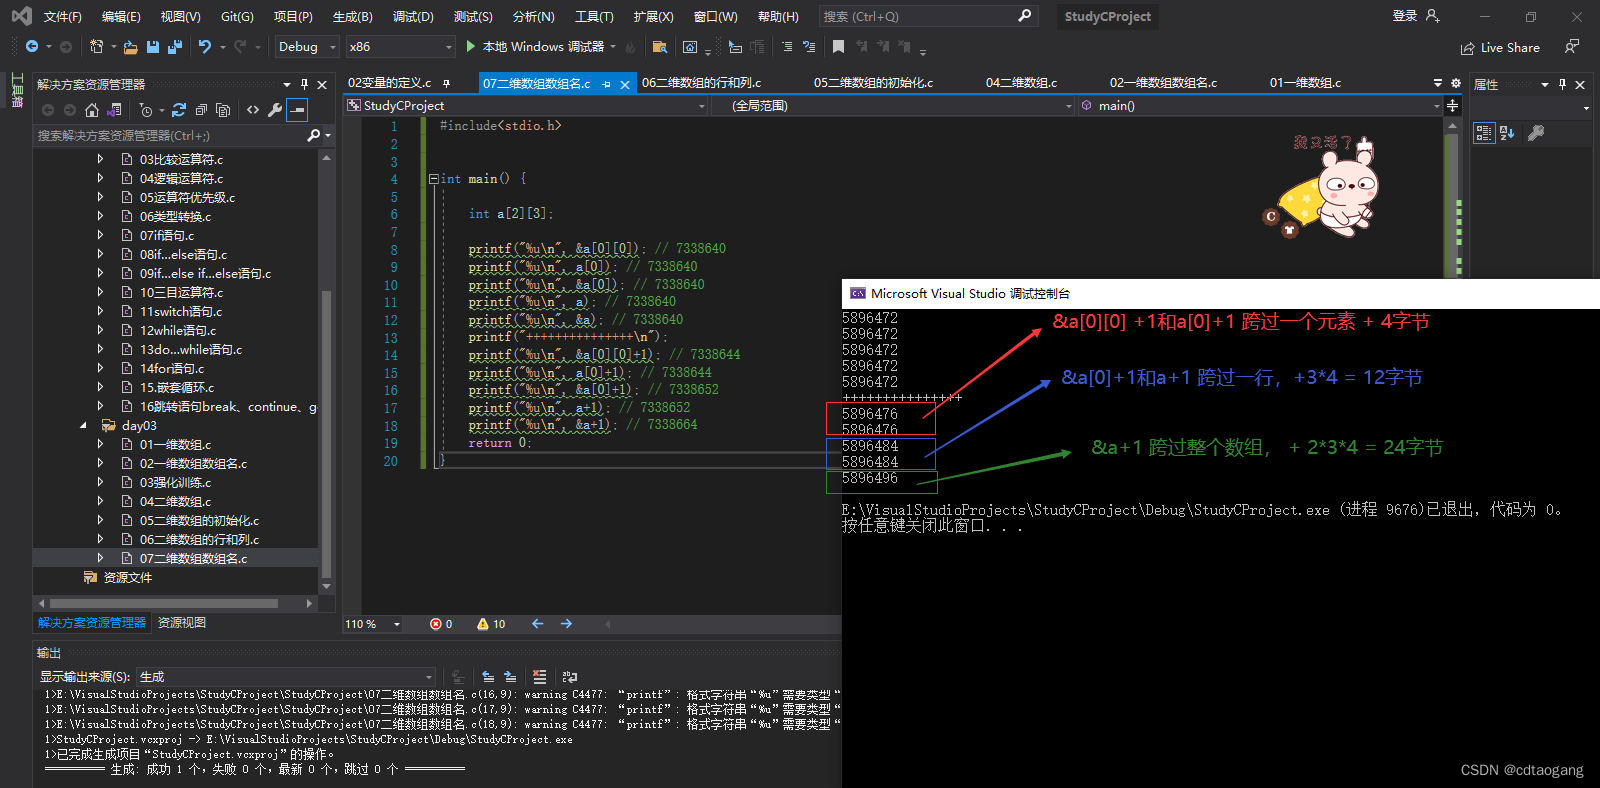Click the Solution Explorer horizontal scrollbar
1600x788 pixels.
pos(165,603)
